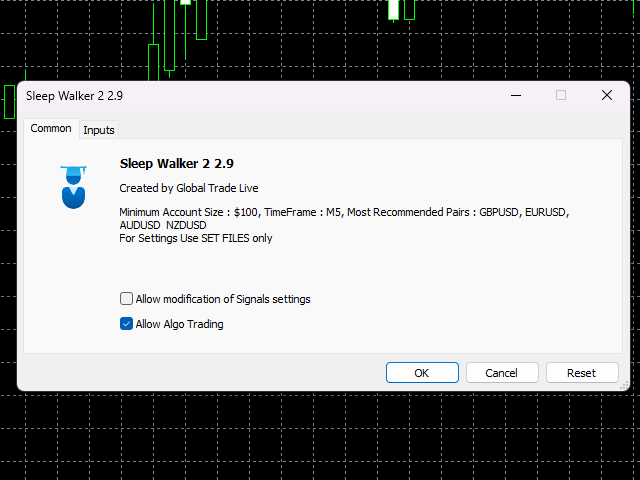Select the Common tab
This screenshot has height=480, width=640.
(51, 129)
